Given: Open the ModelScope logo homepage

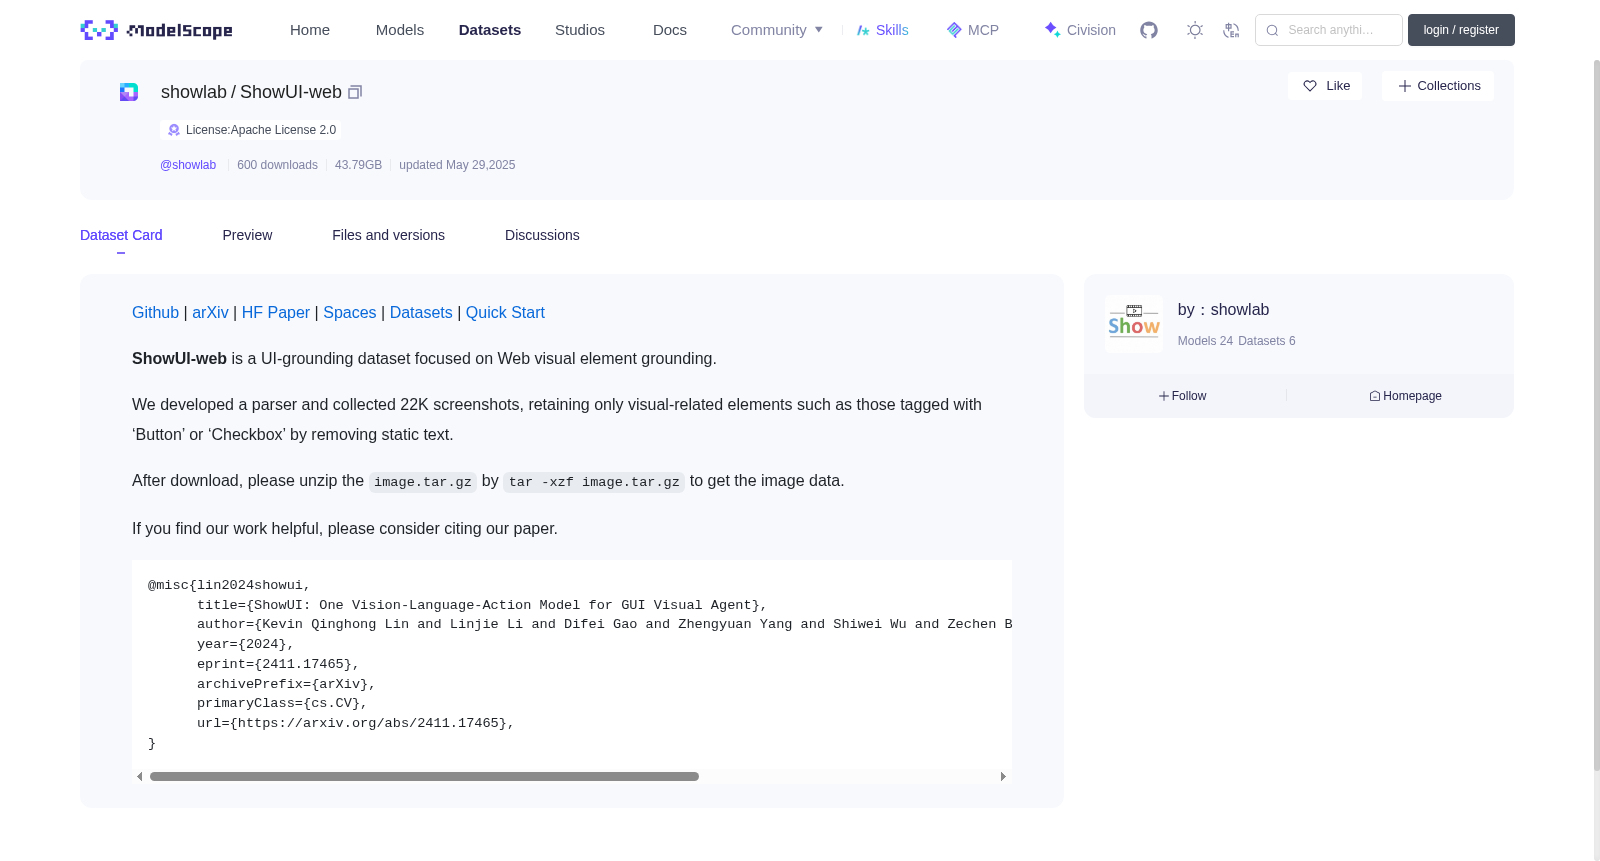Looking at the screenshot, I should click(x=156, y=30).
